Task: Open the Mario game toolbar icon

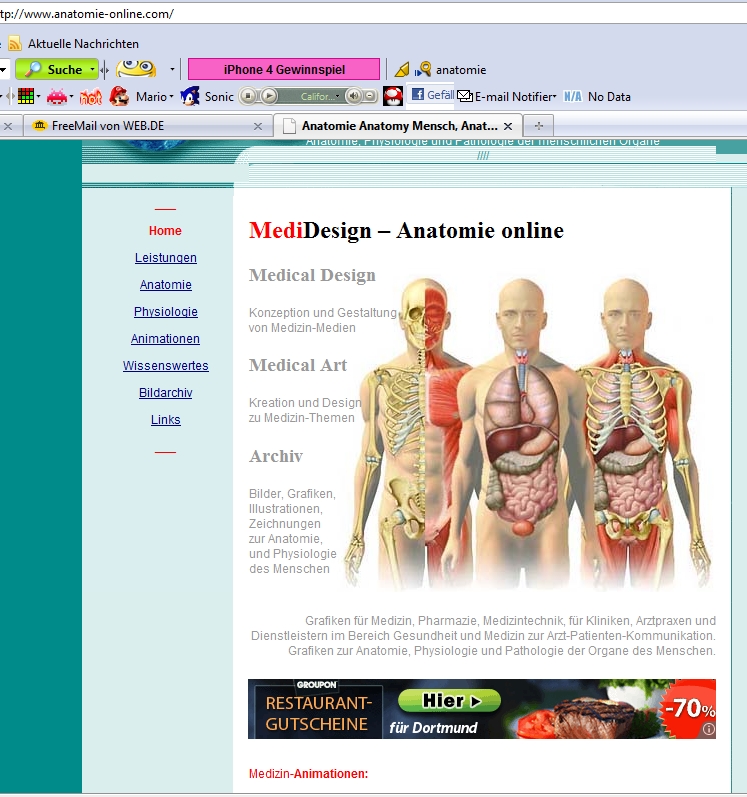Action: (x=120, y=97)
